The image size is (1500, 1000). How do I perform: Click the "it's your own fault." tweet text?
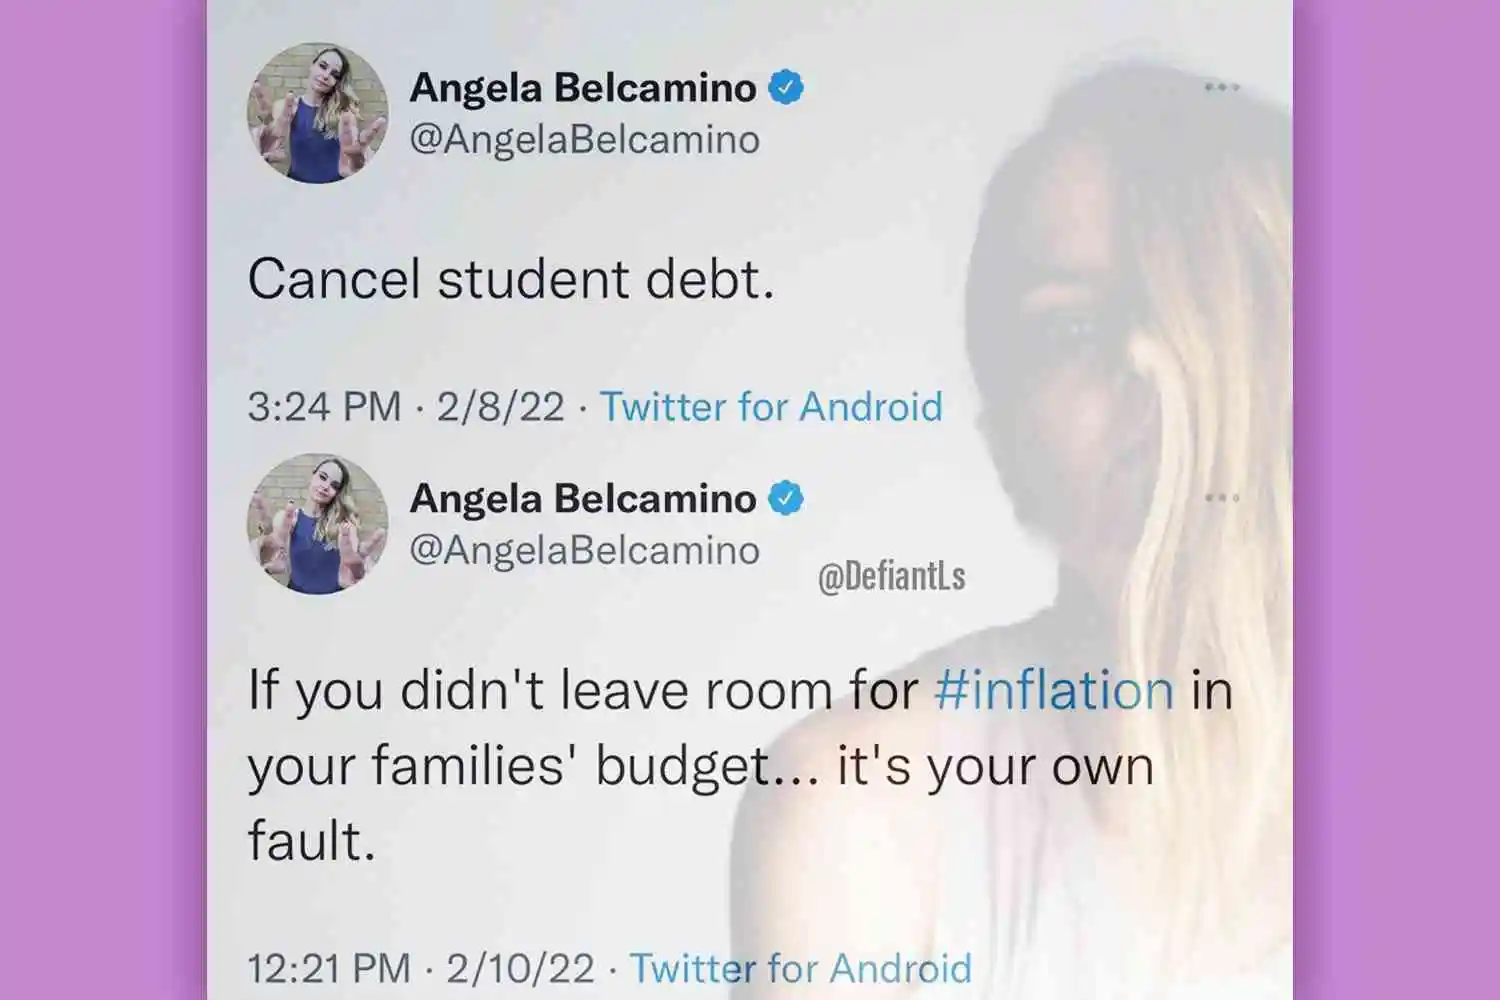[995, 767]
